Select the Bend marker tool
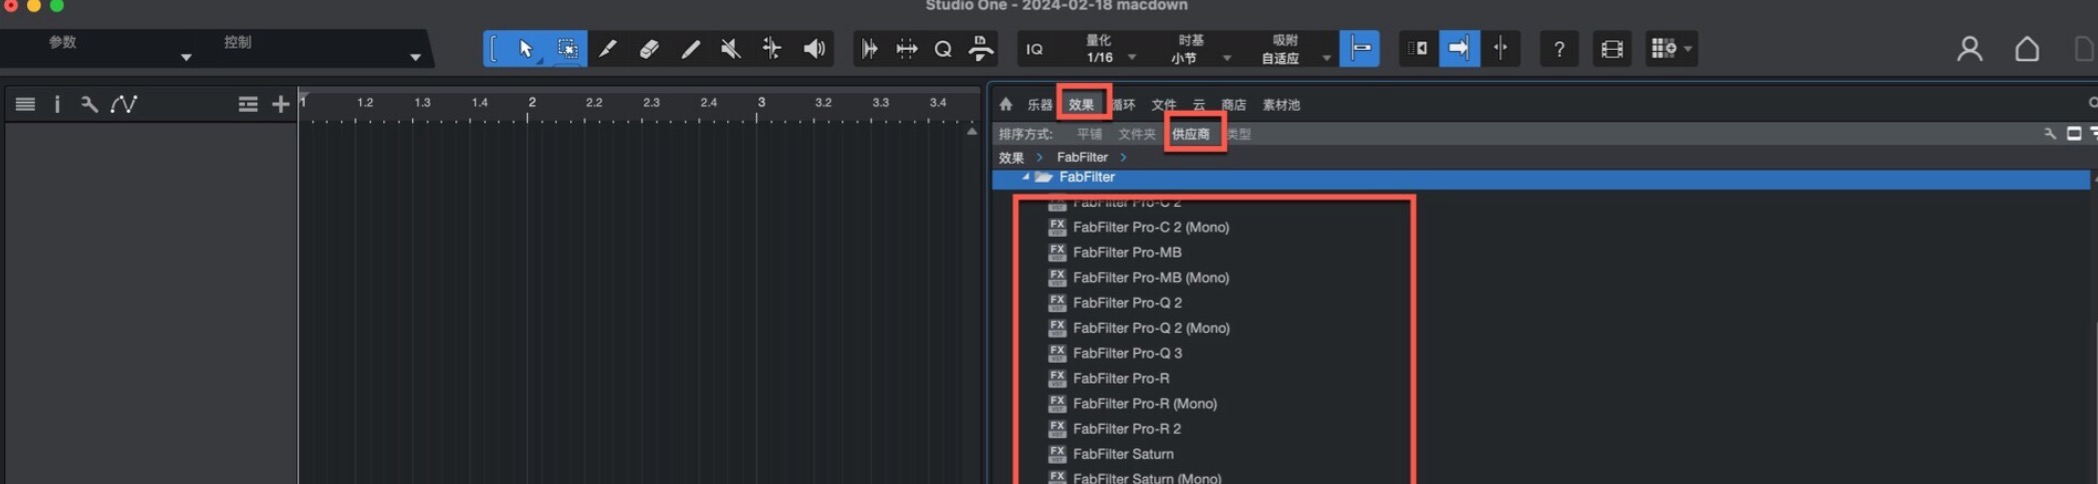This screenshot has height=484, width=2098. [772, 49]
